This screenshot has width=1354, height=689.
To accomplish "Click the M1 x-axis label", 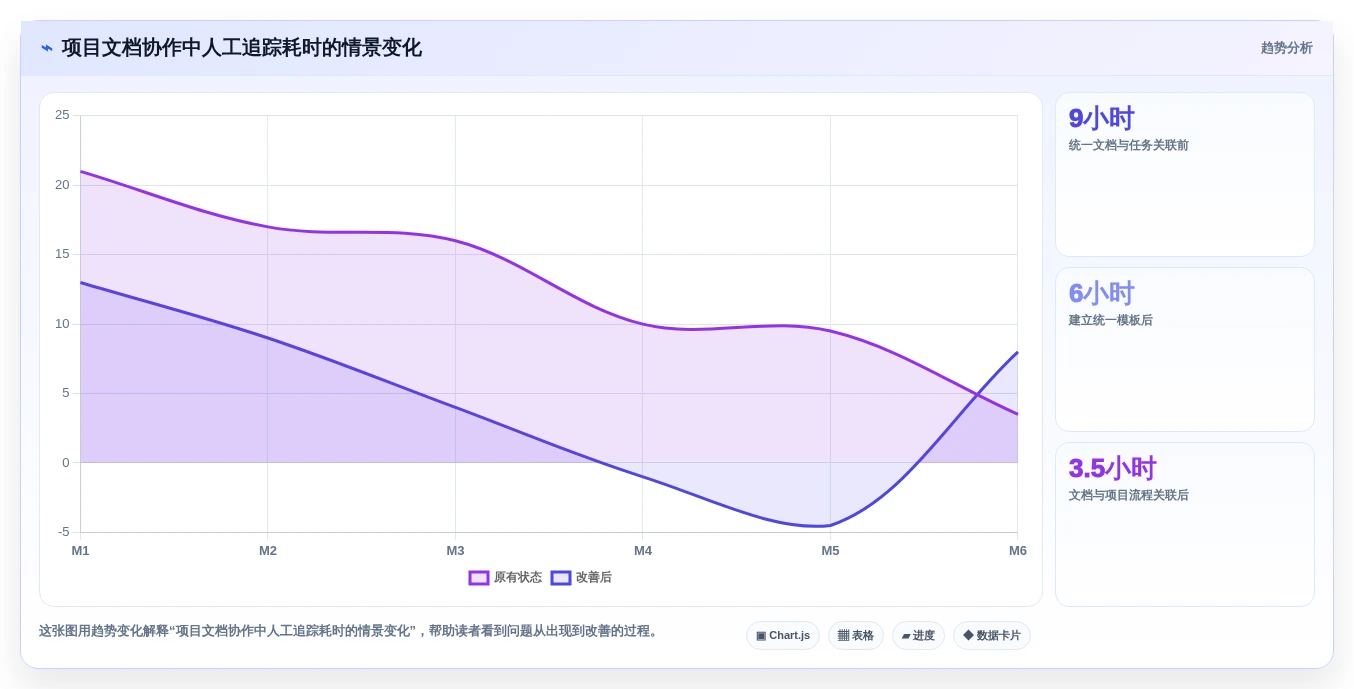I will [x=80, y=551].
